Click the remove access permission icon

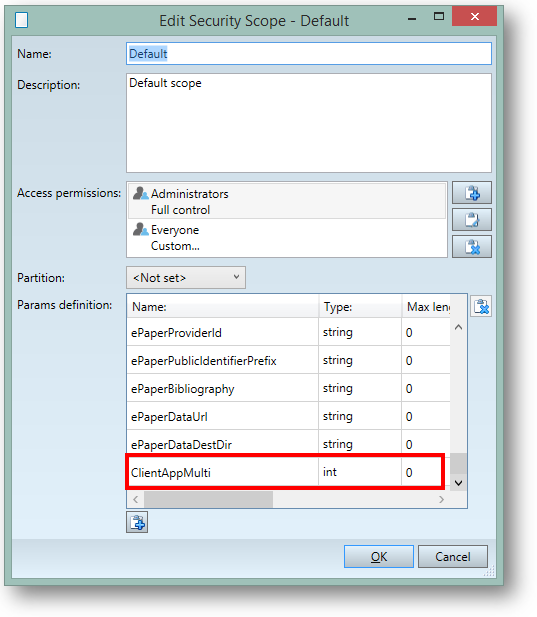[472, 247]
